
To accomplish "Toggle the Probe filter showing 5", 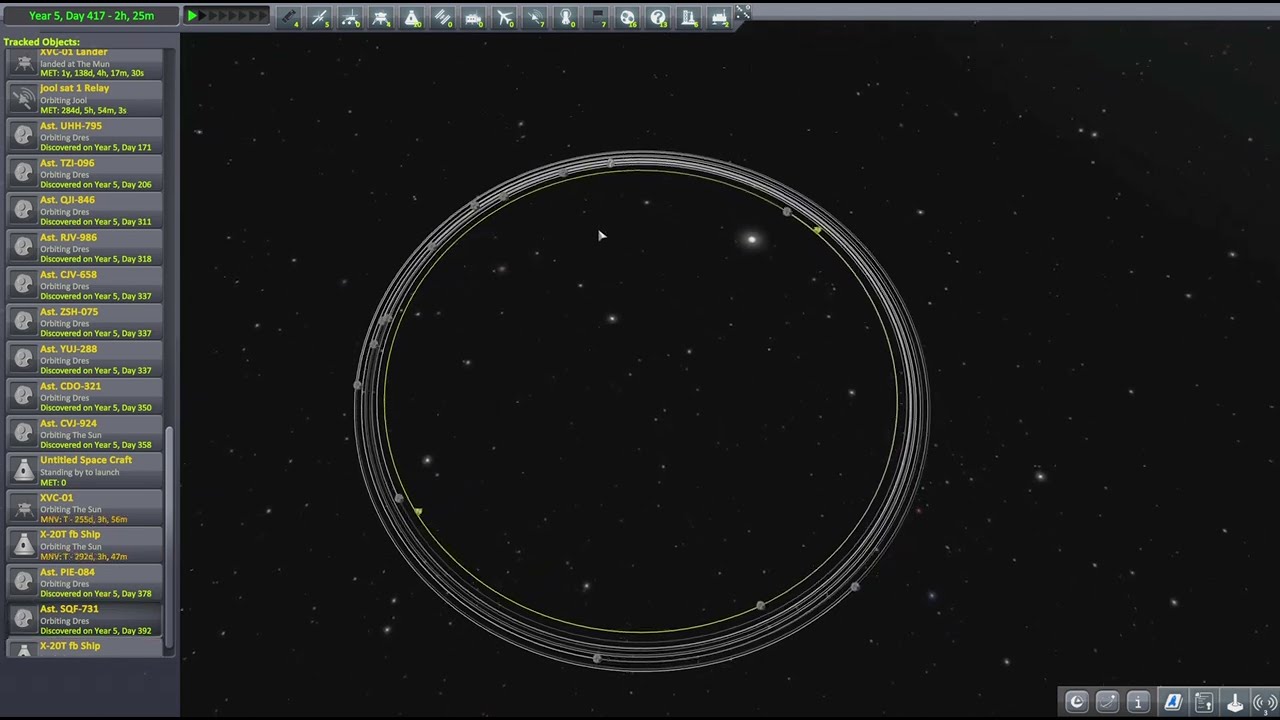I will (x=320, y=17).
